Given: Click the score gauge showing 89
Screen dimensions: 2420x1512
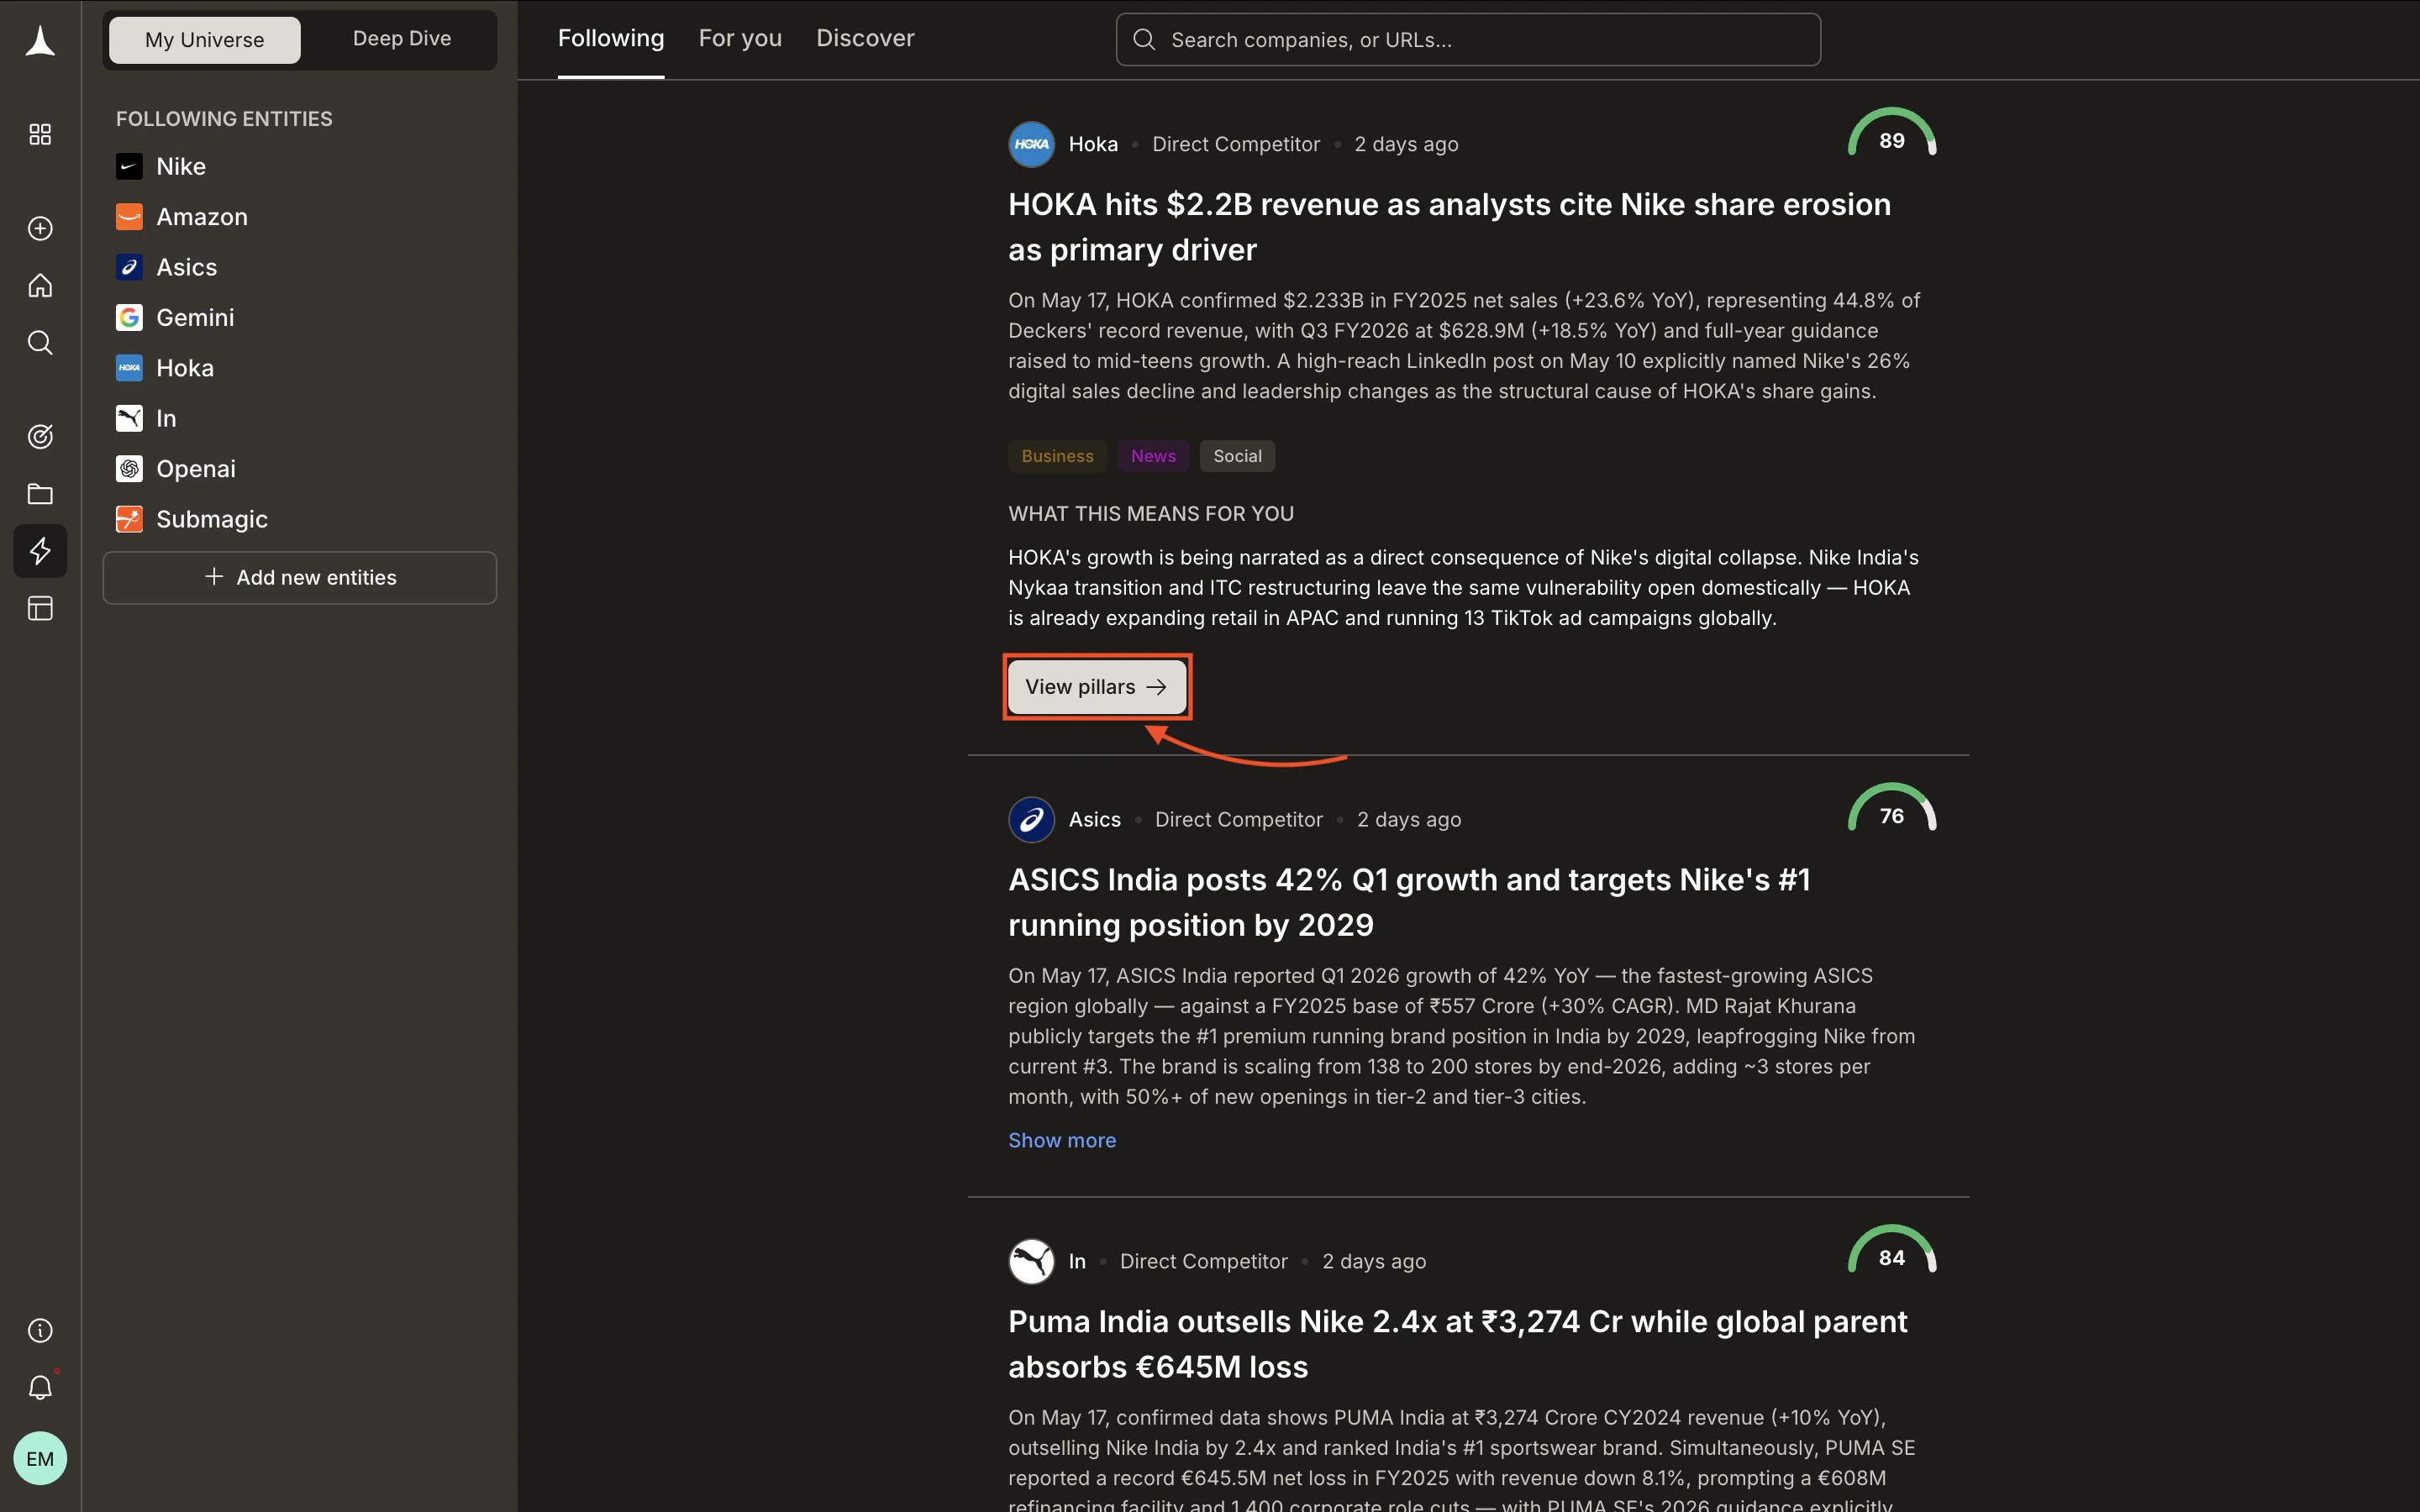Looking at the screenshot, I should coord(1891,133).
